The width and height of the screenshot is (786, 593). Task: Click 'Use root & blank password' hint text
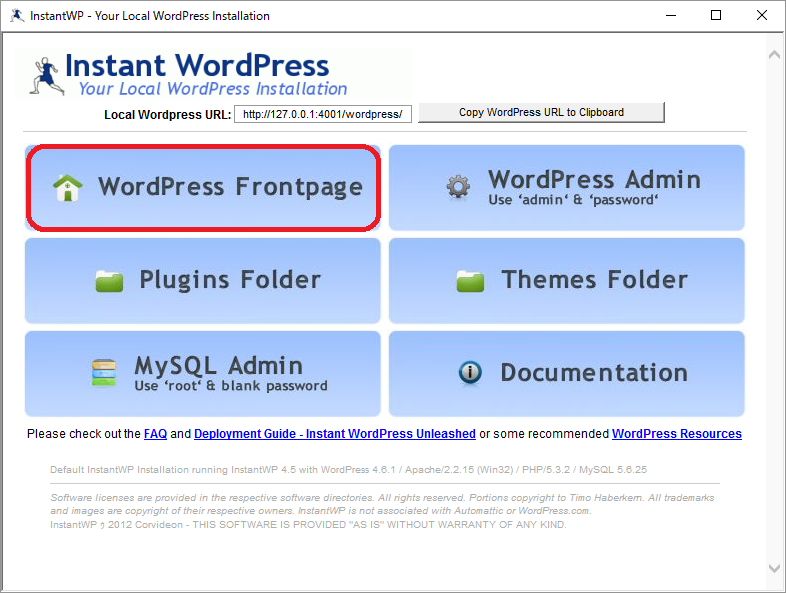tap(231, 386)
